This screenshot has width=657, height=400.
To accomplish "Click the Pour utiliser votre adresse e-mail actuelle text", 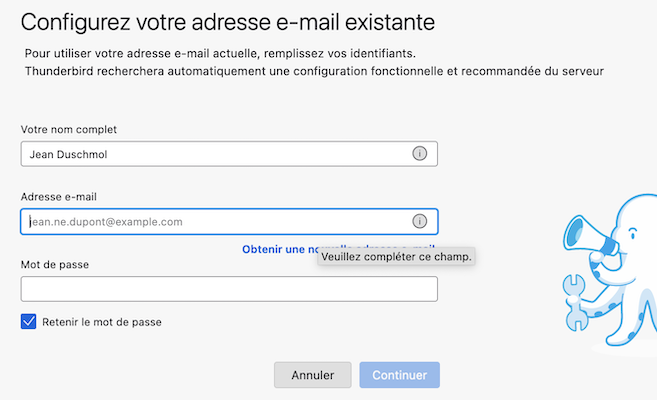I will point(220,54).
